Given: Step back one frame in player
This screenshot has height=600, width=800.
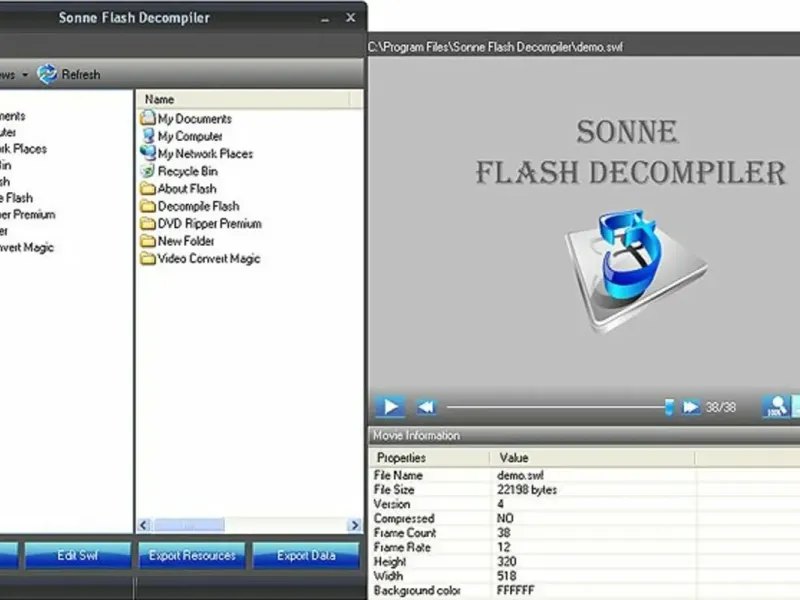Looking at the screenshot, I should [426, 407].
